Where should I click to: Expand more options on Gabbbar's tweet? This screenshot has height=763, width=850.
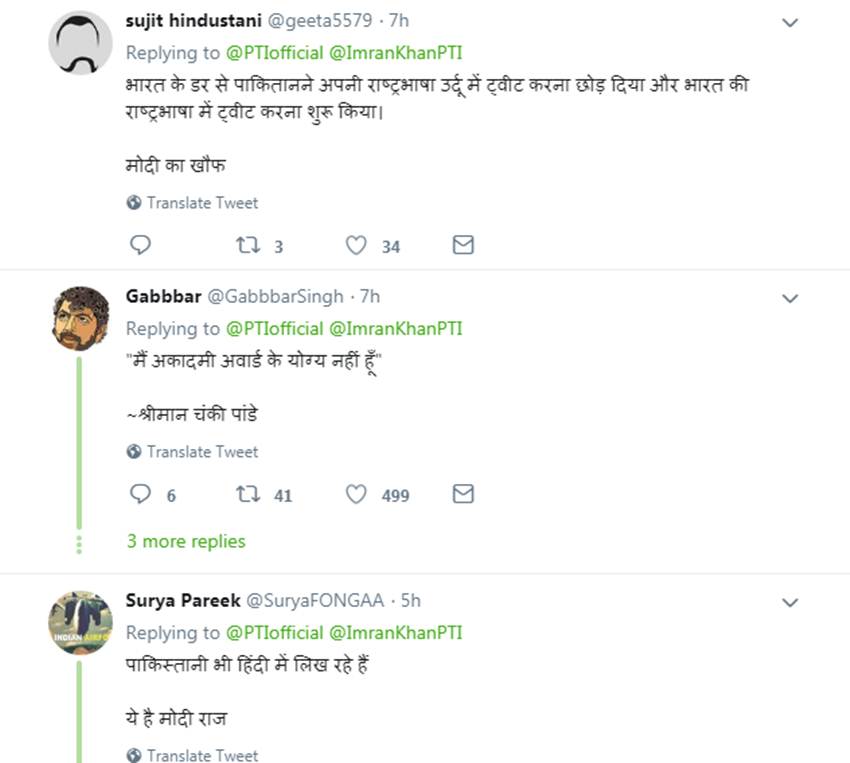tap(790, 298)
